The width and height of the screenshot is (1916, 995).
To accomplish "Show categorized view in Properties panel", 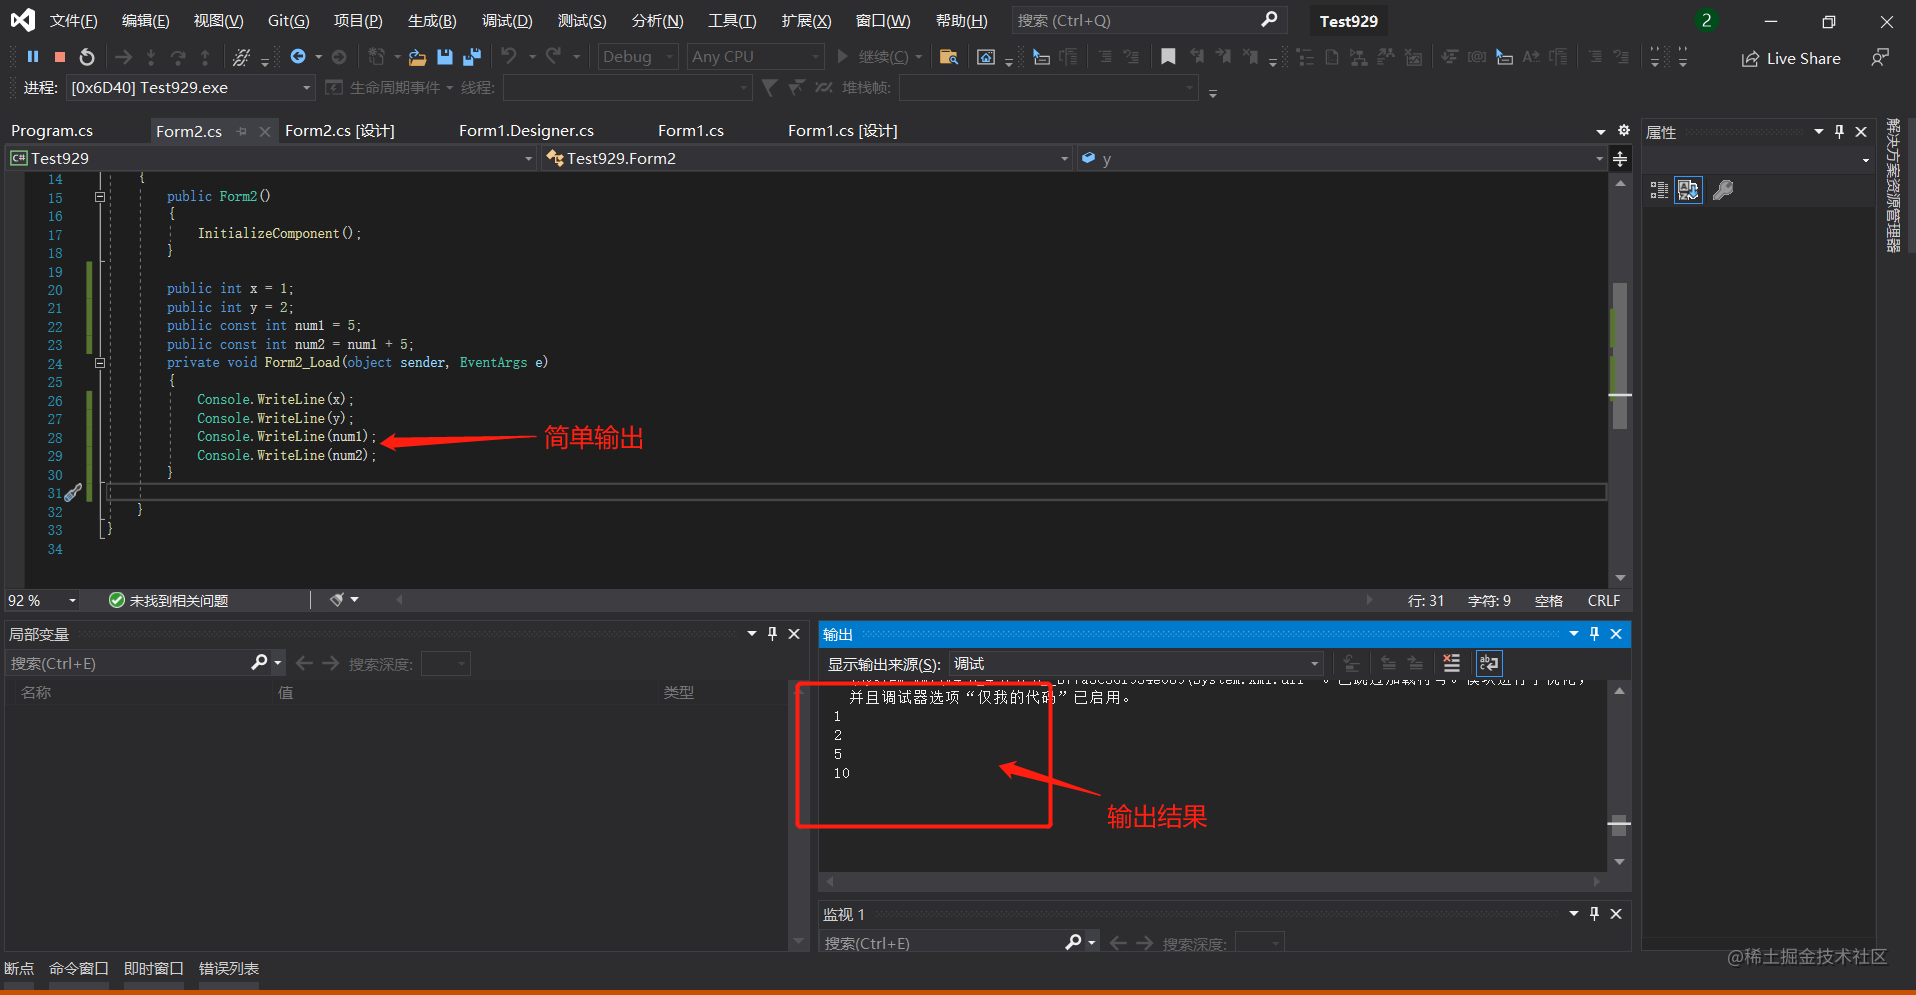I will coord(1659,190).
